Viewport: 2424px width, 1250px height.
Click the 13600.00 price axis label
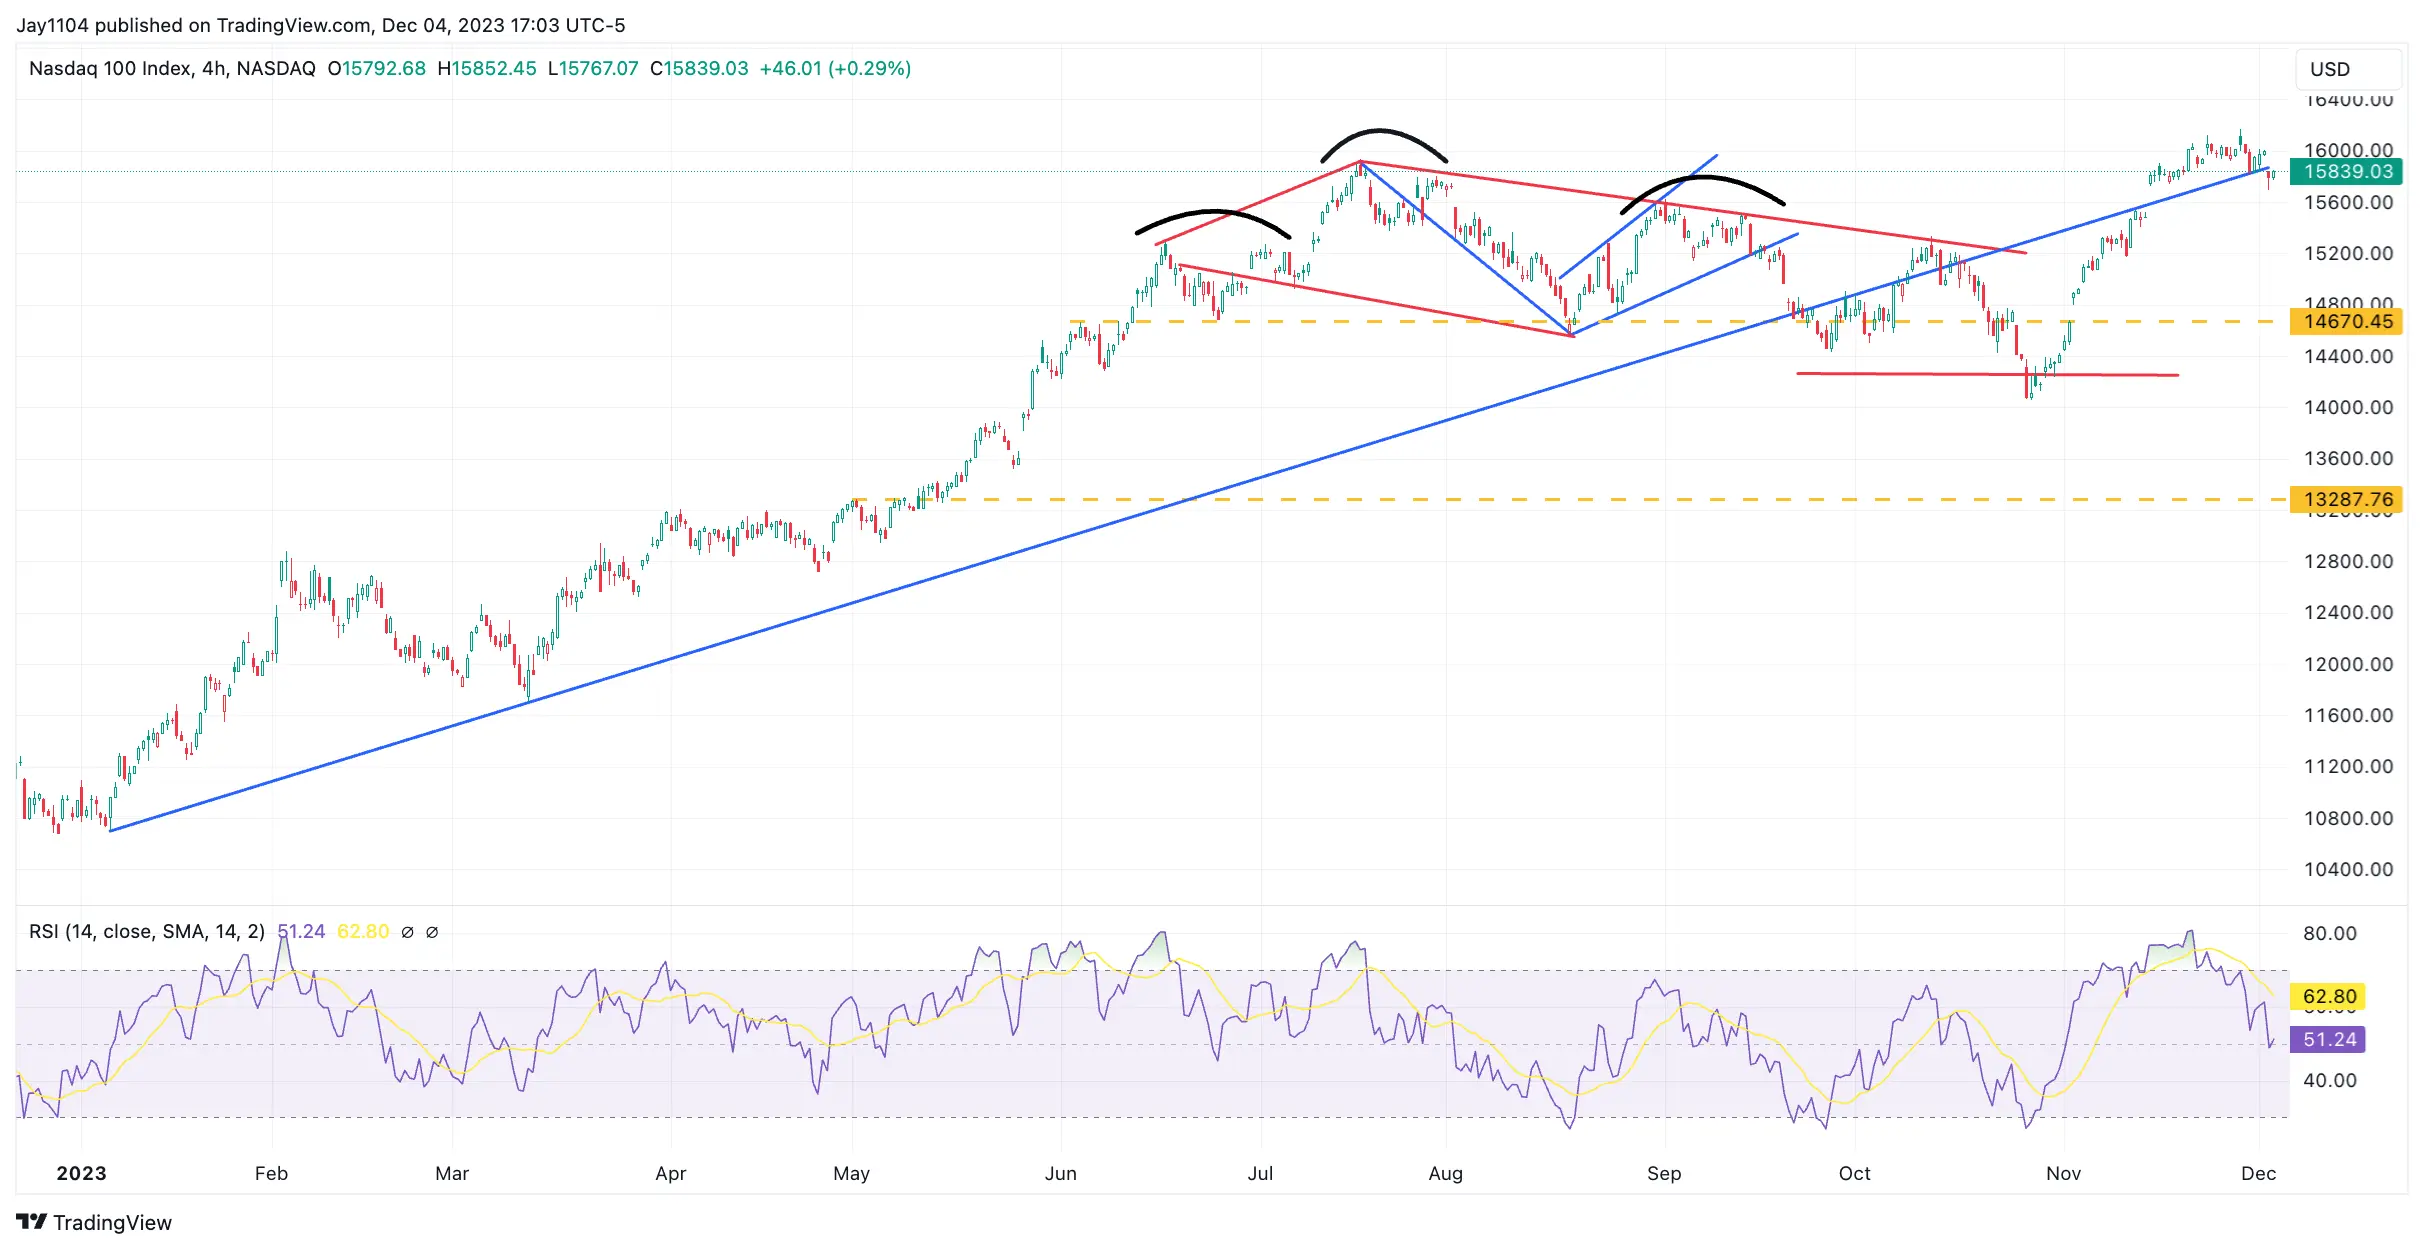tap(2347, 458)
